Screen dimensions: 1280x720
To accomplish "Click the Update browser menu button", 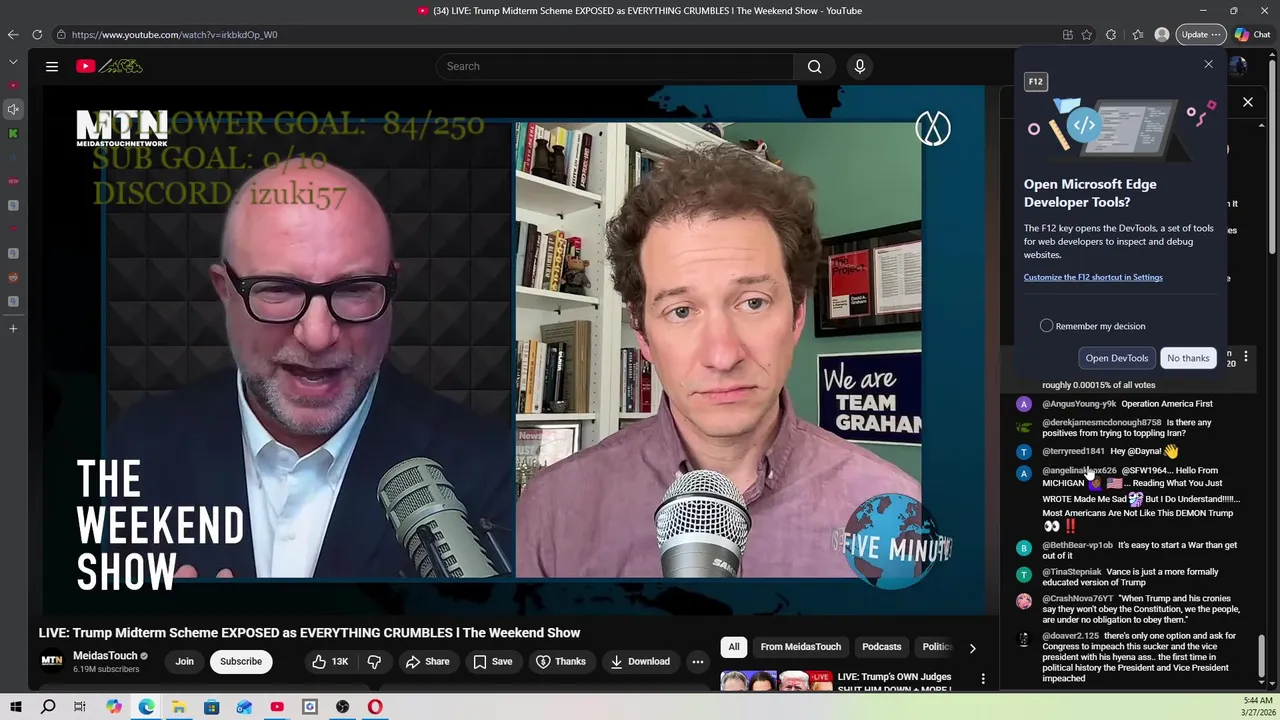I will pyautogui.click(x=1200, y=34).
